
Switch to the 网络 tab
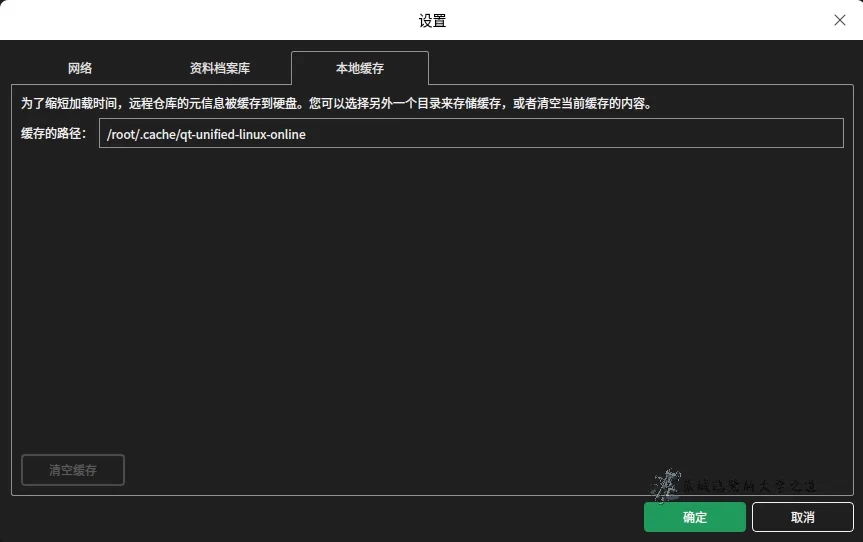point(80,69)
